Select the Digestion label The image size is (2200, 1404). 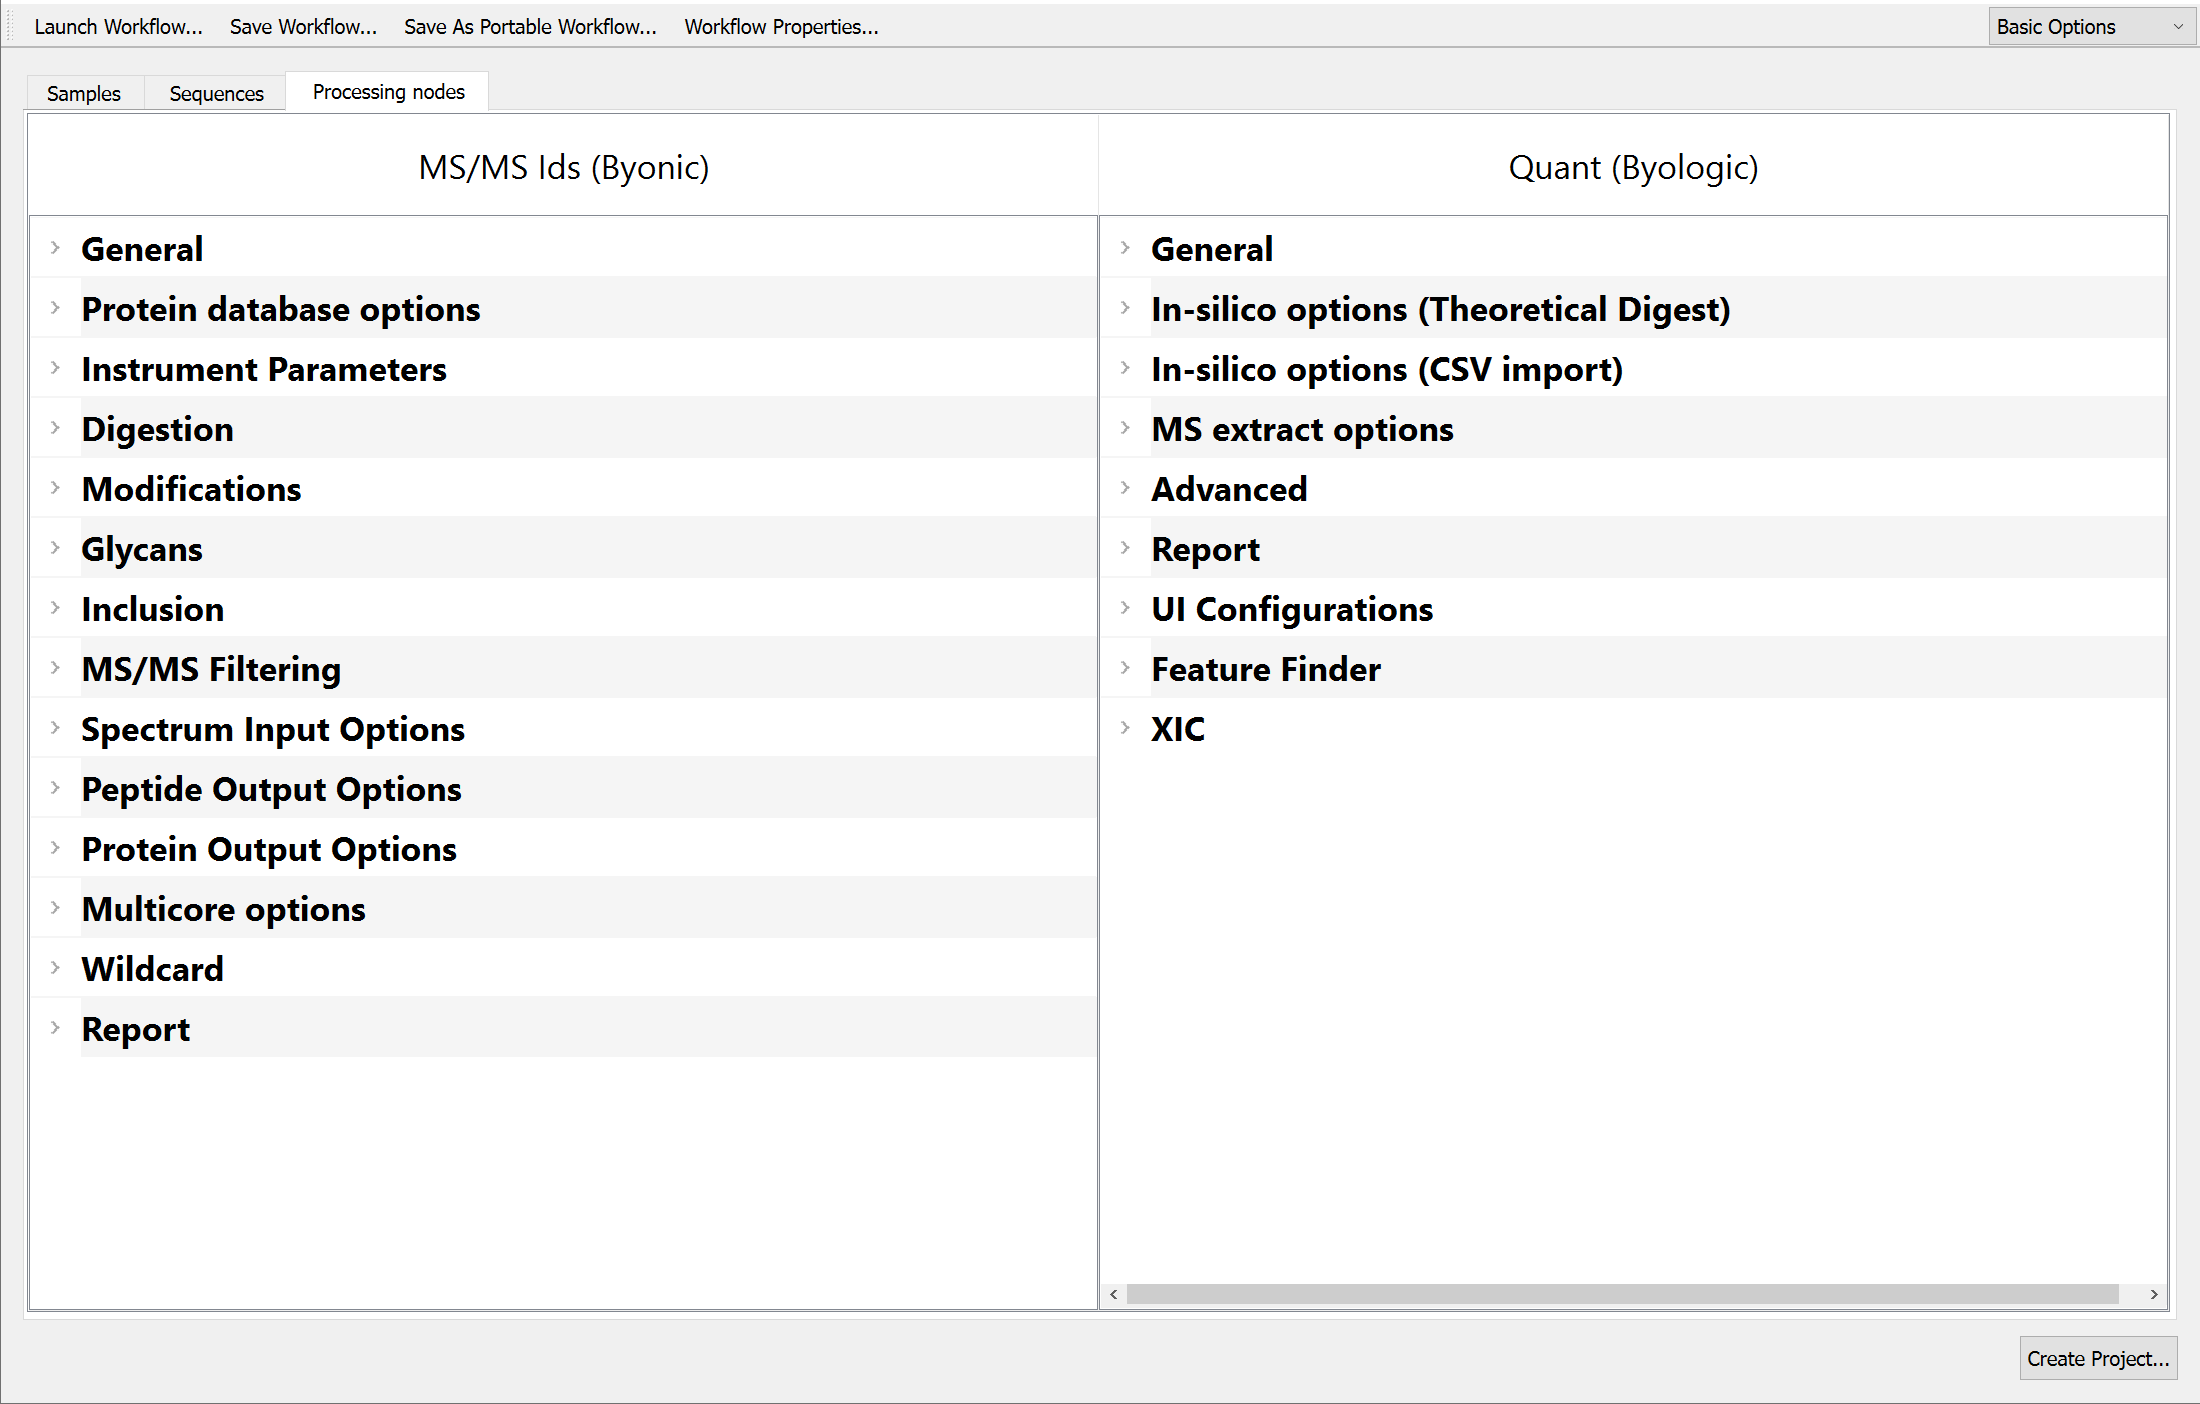[x=158, y=430]
